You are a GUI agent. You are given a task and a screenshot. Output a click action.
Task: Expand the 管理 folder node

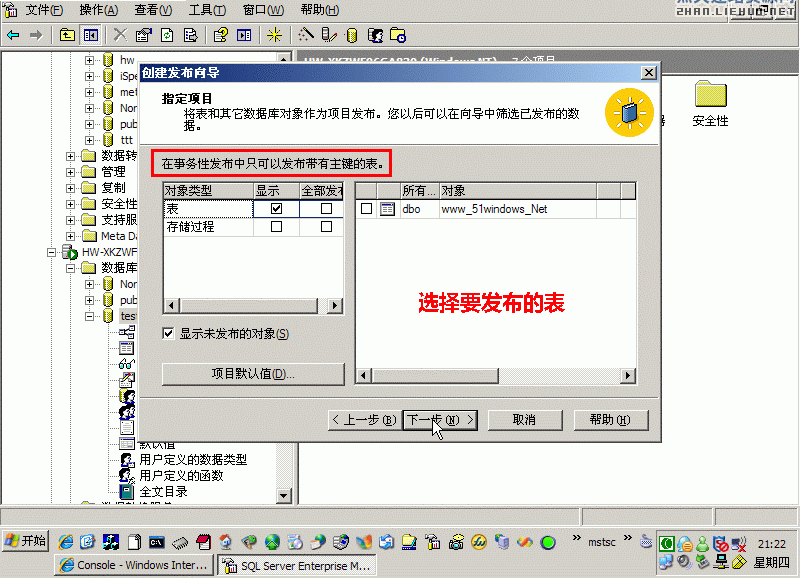70,172
